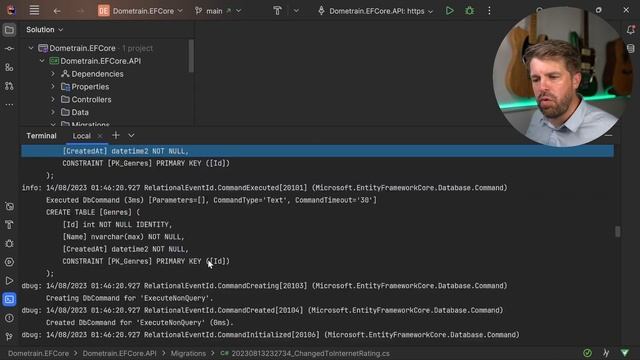Click the '[Id] int NOT NULL IDENTITY' line
640x360 pixels.
[x=117, y=224]
